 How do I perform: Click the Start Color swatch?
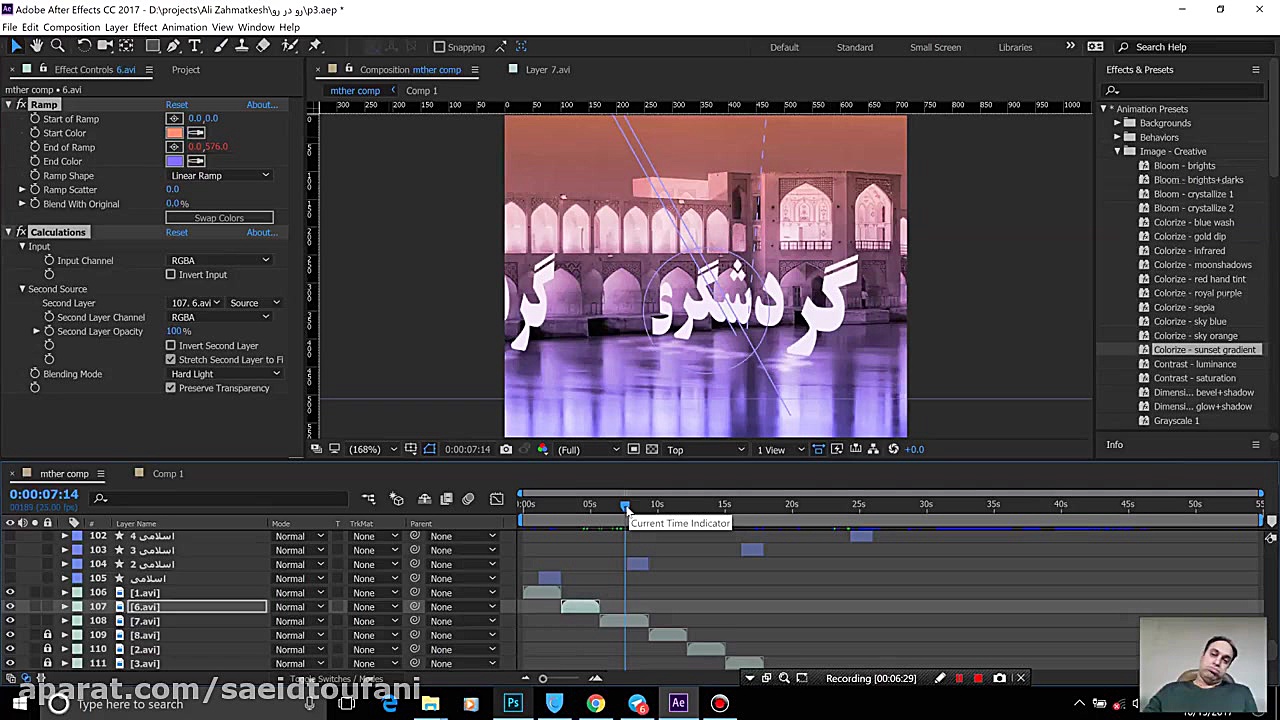[174, 132]
